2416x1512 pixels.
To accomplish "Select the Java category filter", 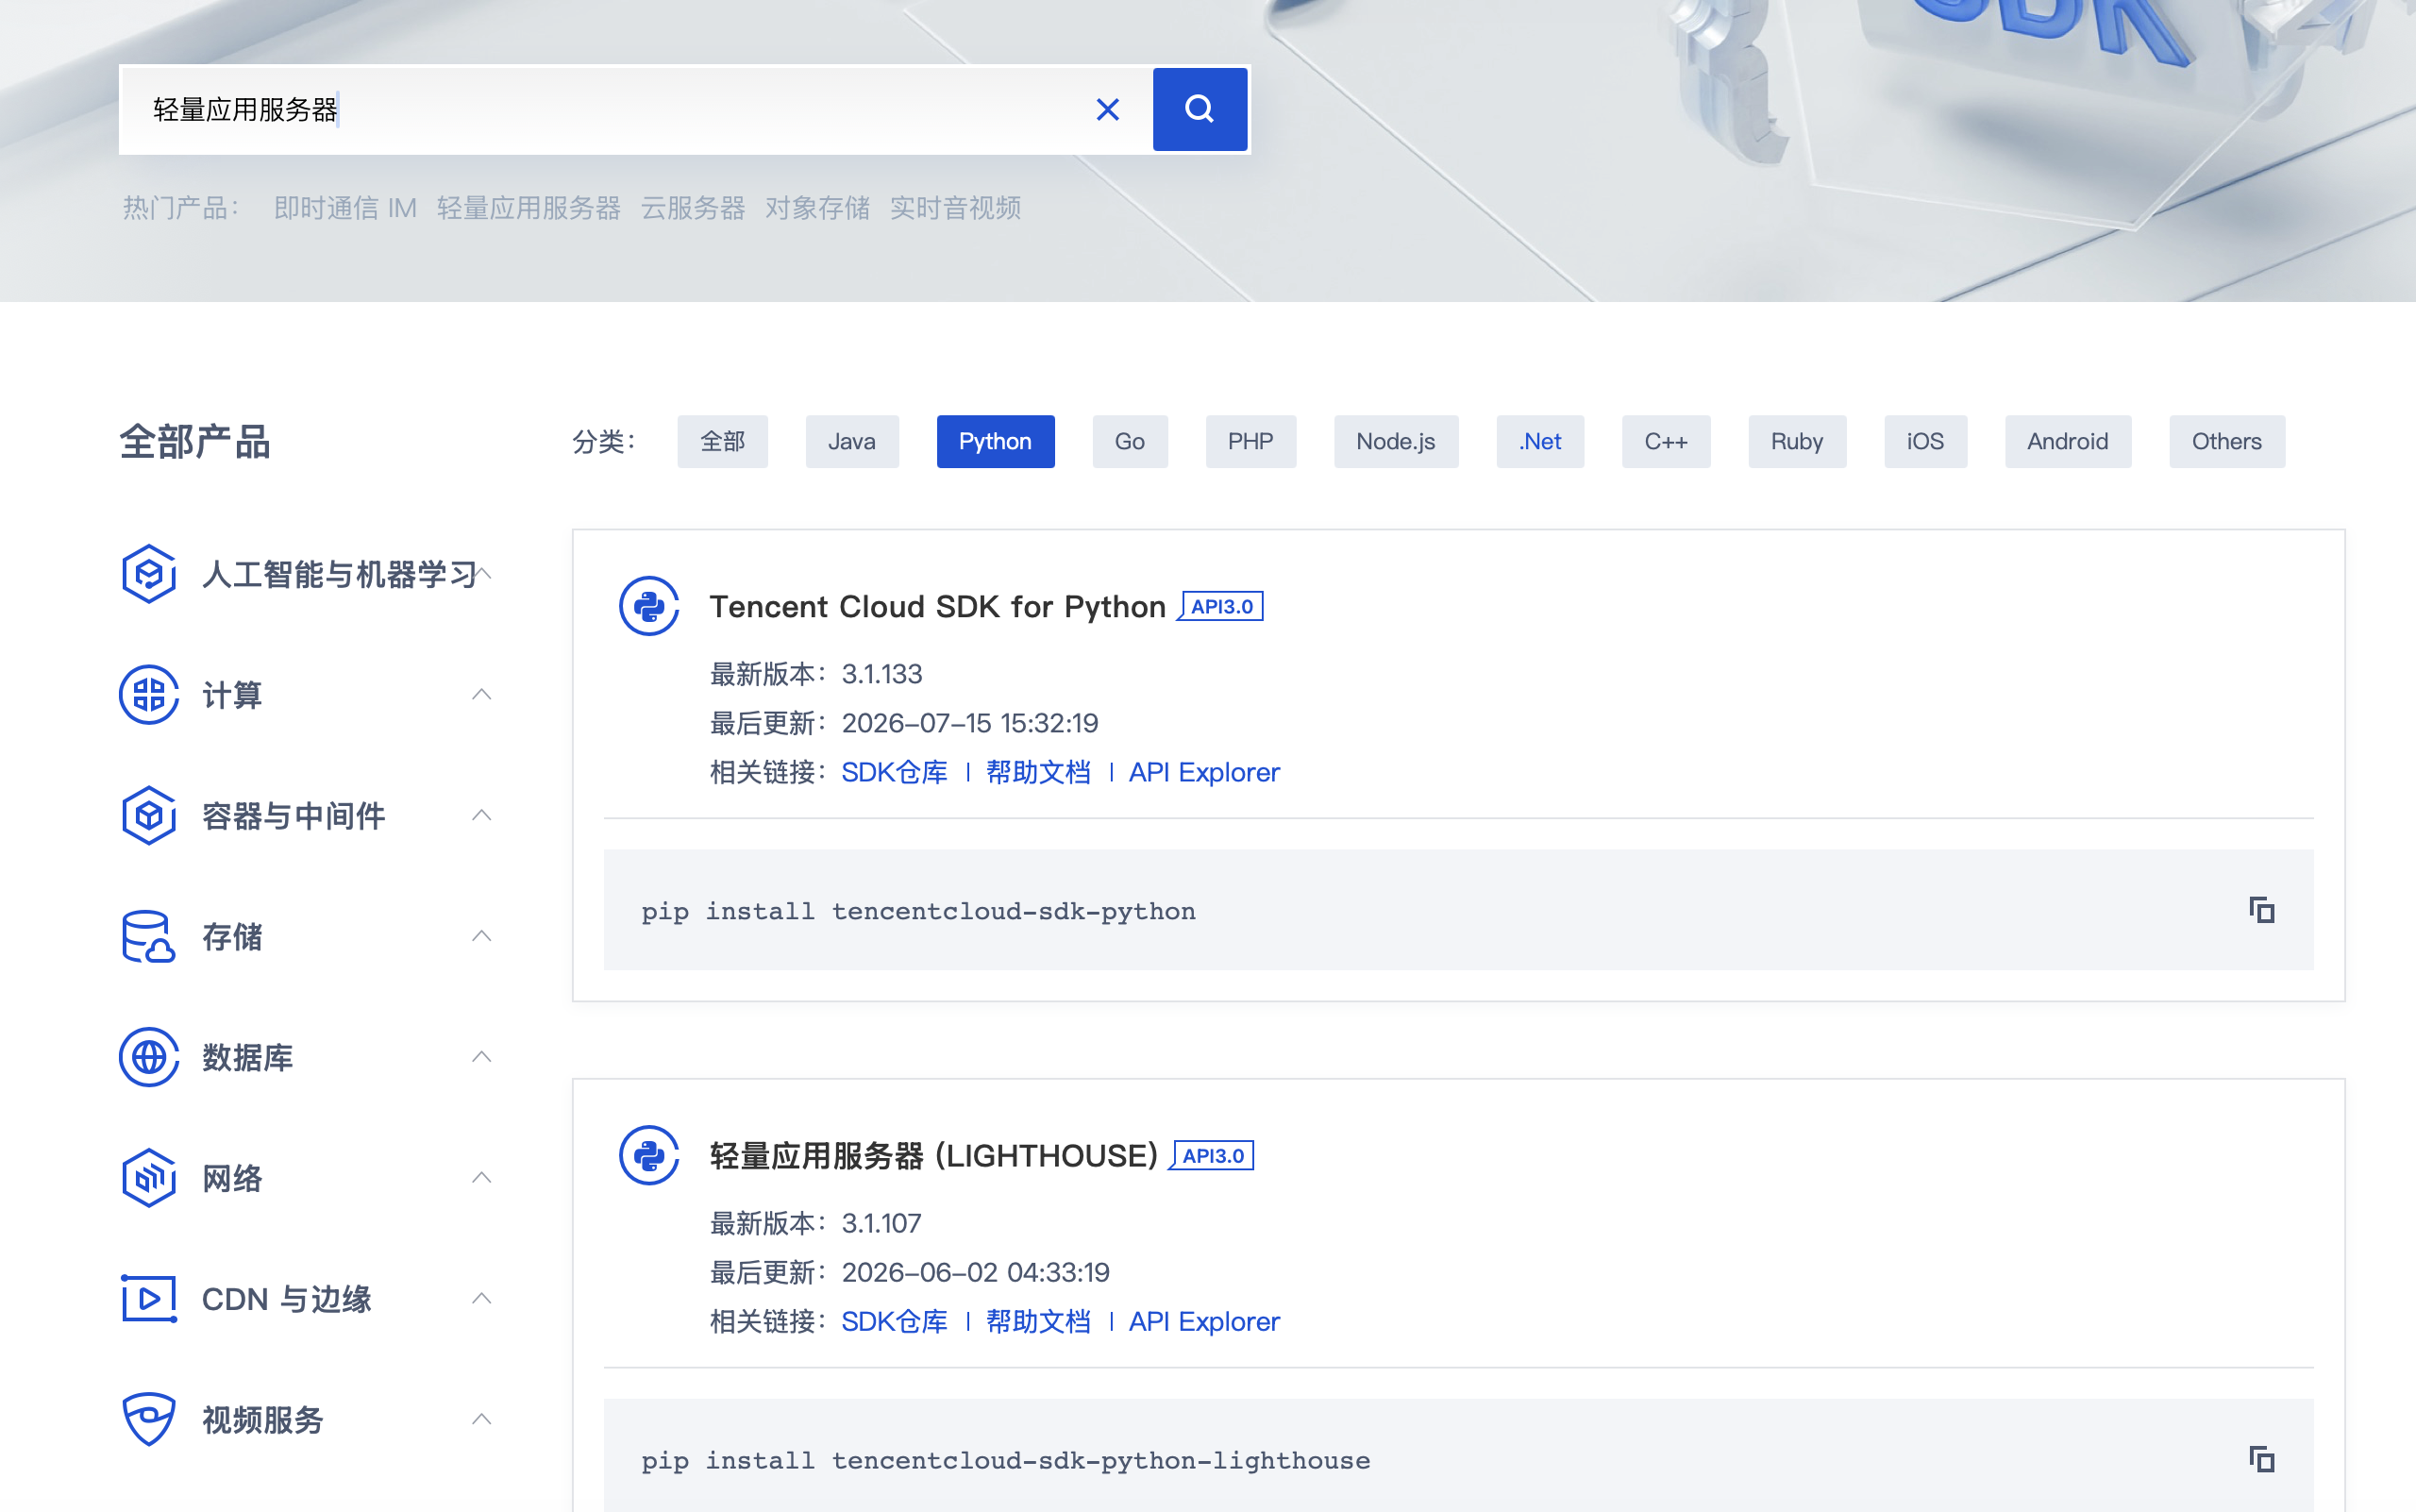I will click(851, 441).
